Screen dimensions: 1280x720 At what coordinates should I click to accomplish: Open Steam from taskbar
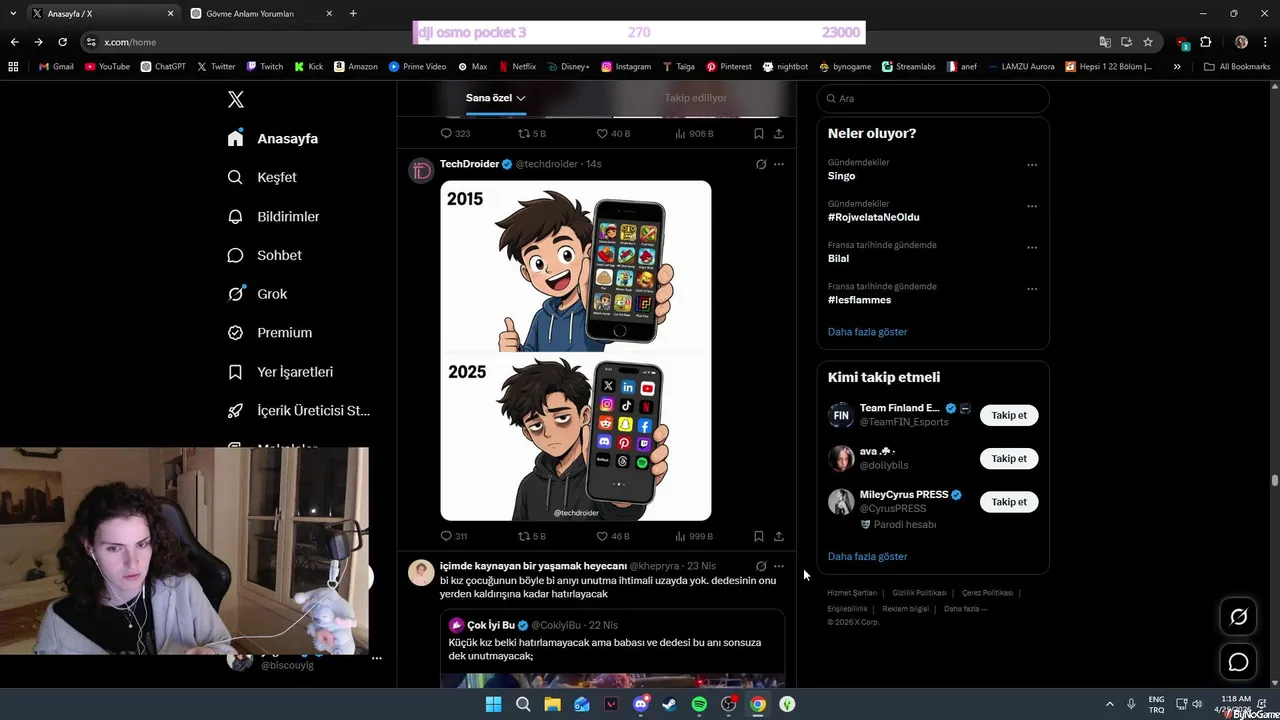(x=669, y=704)
